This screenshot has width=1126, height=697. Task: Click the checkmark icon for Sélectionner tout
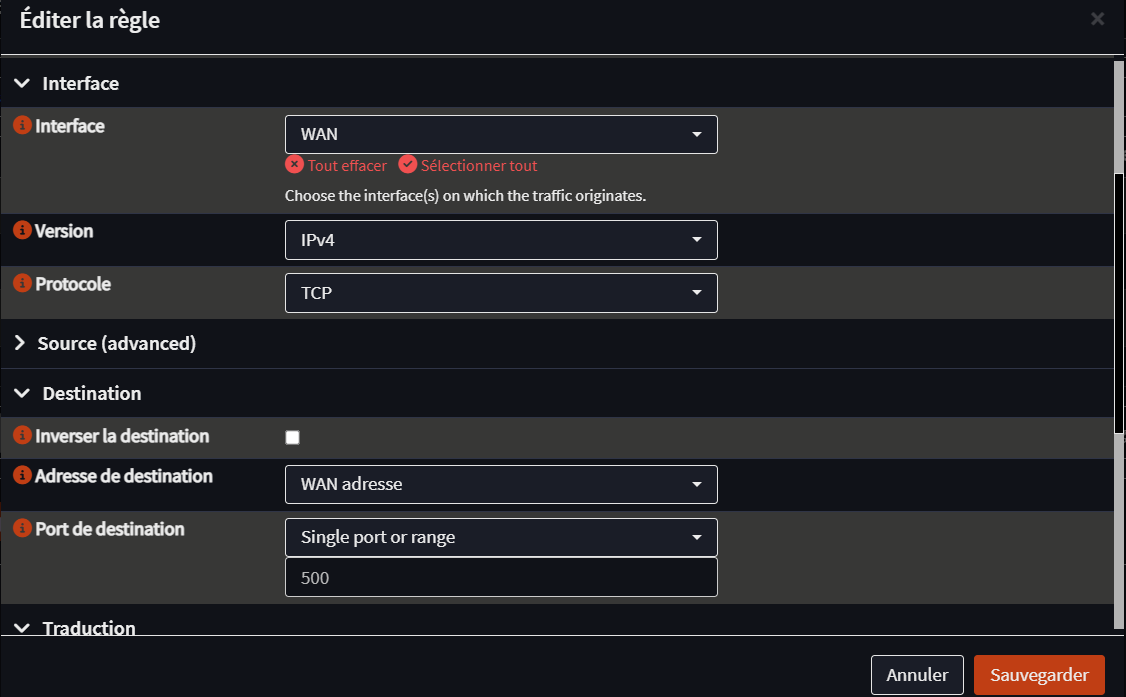[x=408, y=164]
